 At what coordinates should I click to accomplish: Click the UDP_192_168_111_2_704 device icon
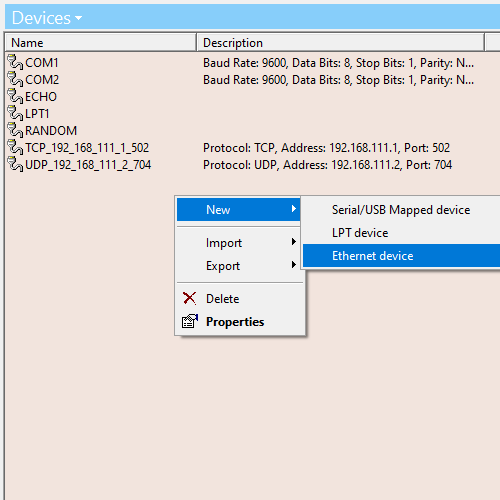click(15, 164)
